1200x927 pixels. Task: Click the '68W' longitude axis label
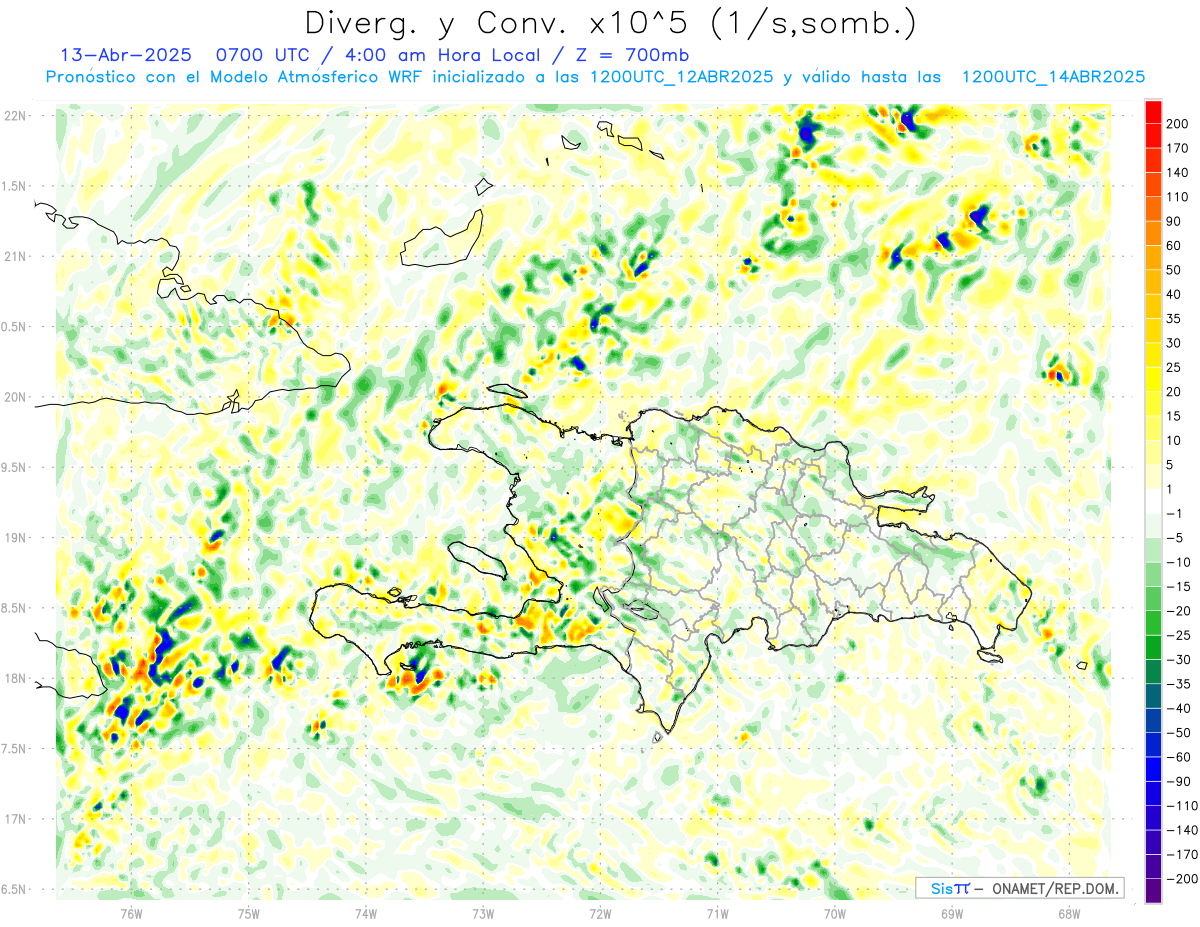pyautogui.click(x=1069, y=913)
